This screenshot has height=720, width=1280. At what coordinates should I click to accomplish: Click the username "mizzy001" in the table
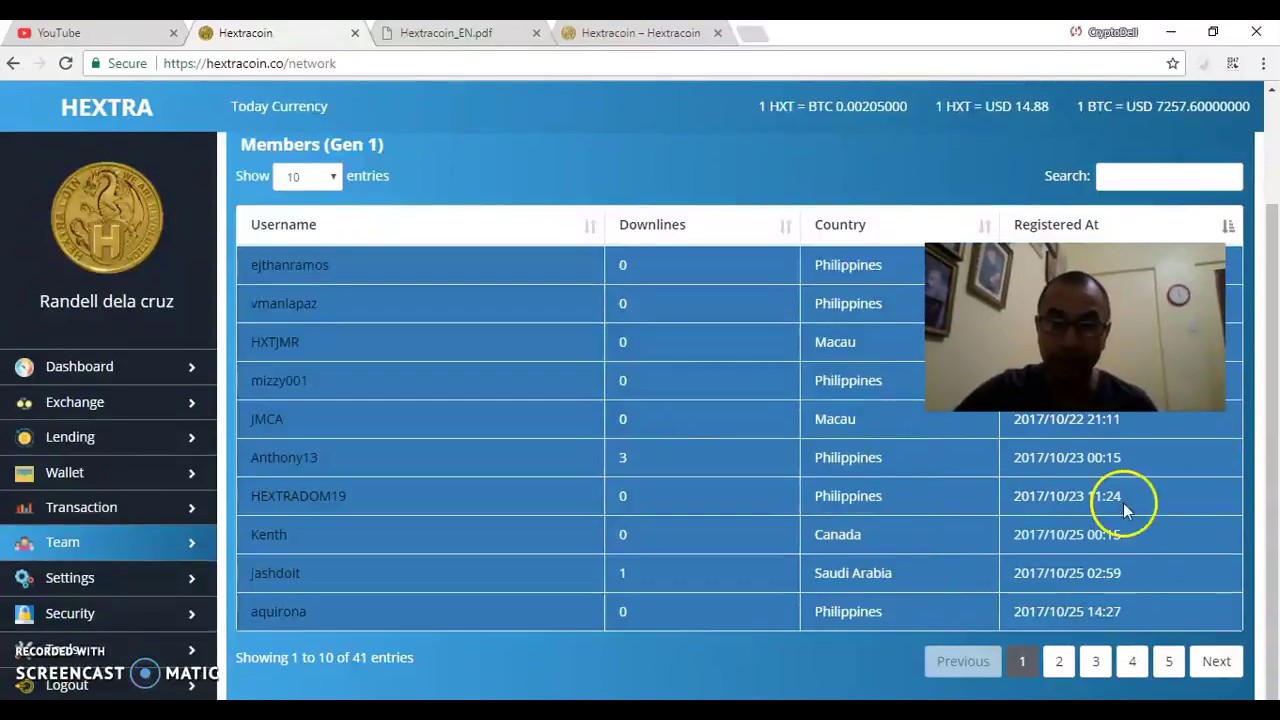point(279,380)
